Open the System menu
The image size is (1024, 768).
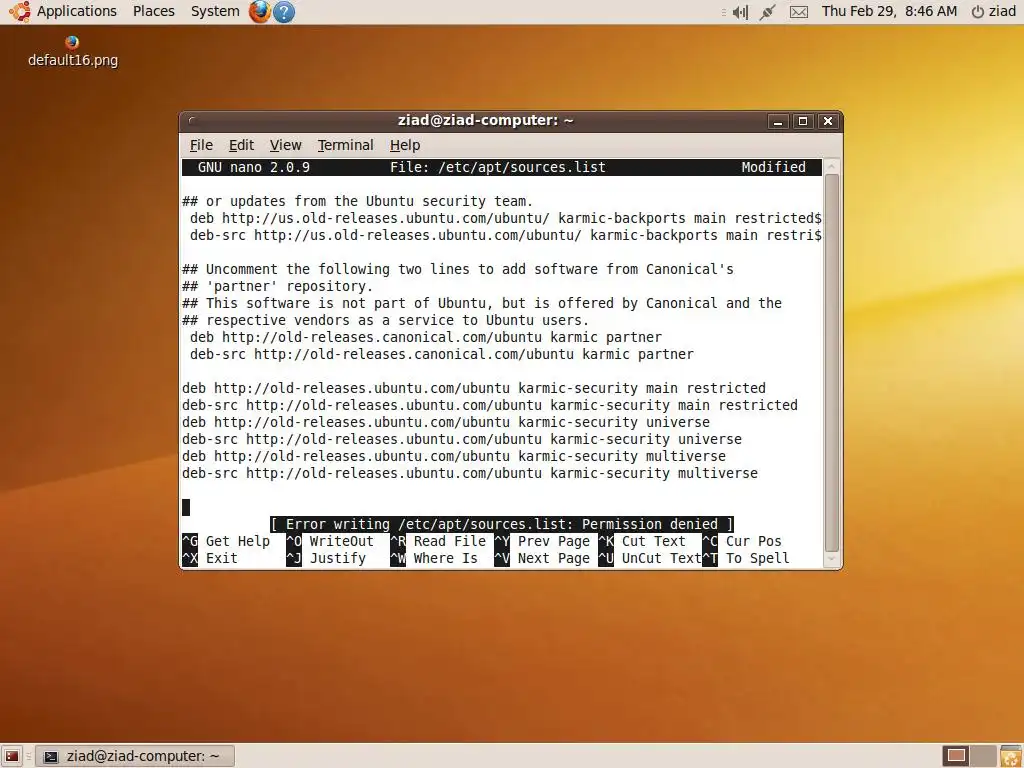point(215,11)
